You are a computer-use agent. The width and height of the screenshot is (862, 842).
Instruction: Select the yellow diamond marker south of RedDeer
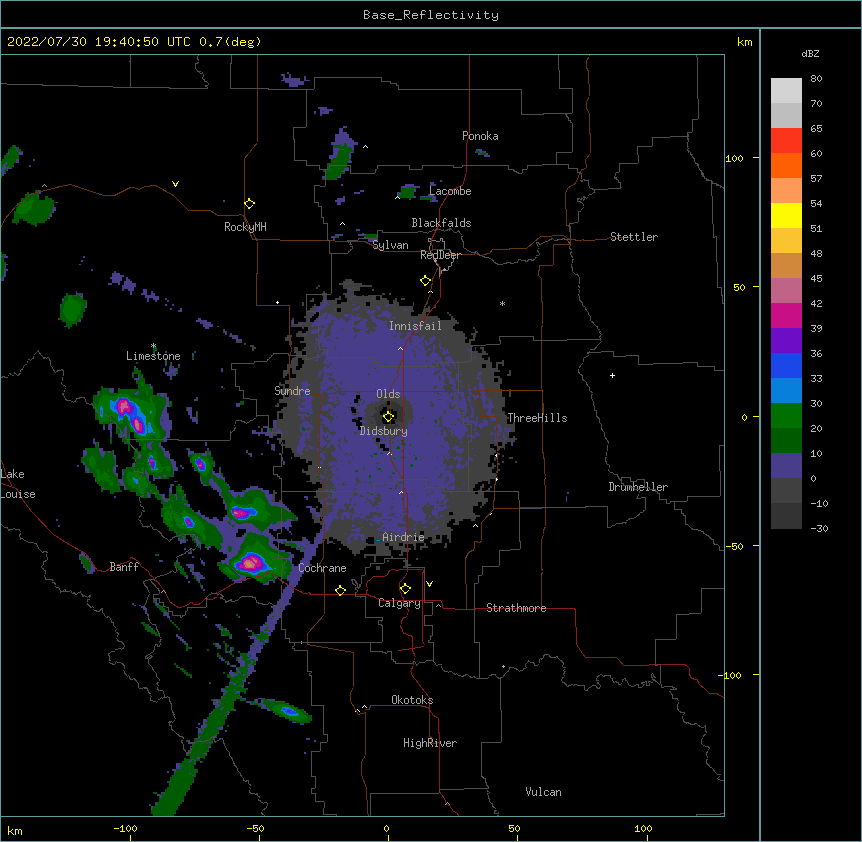pyautogui.click(x=426, y=281)
